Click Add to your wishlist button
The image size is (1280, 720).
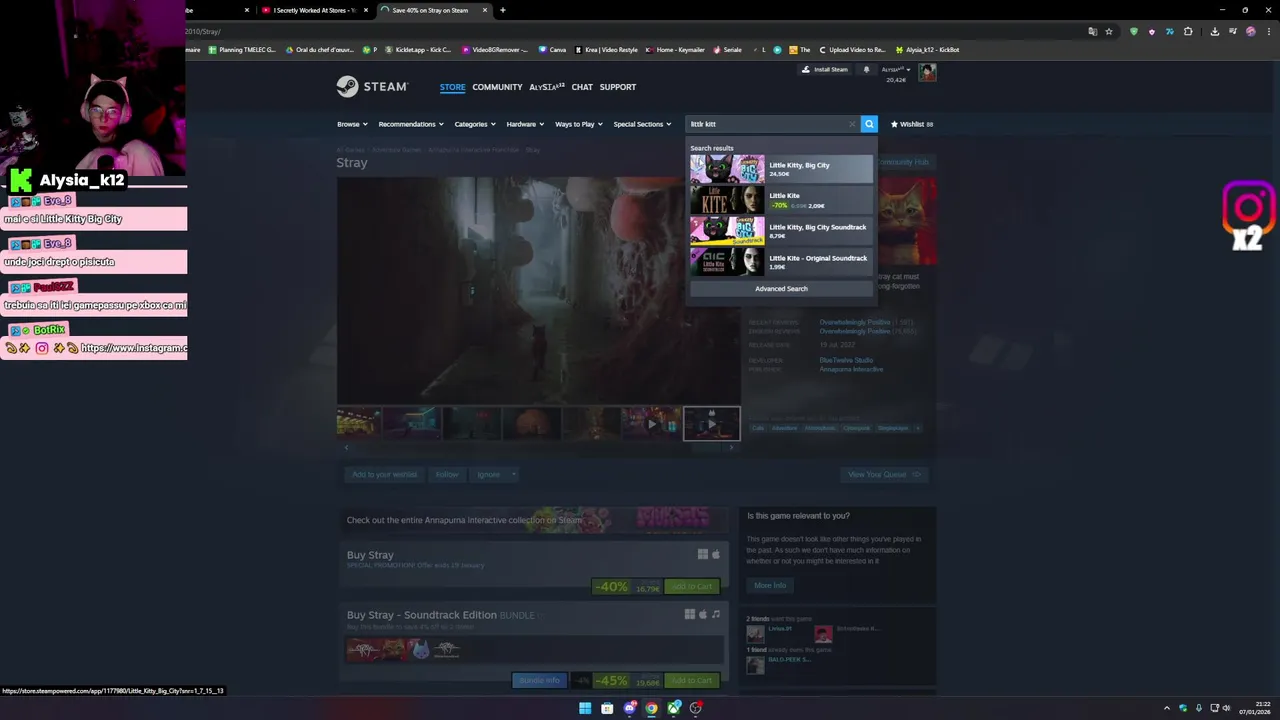(x=384, y=474)
